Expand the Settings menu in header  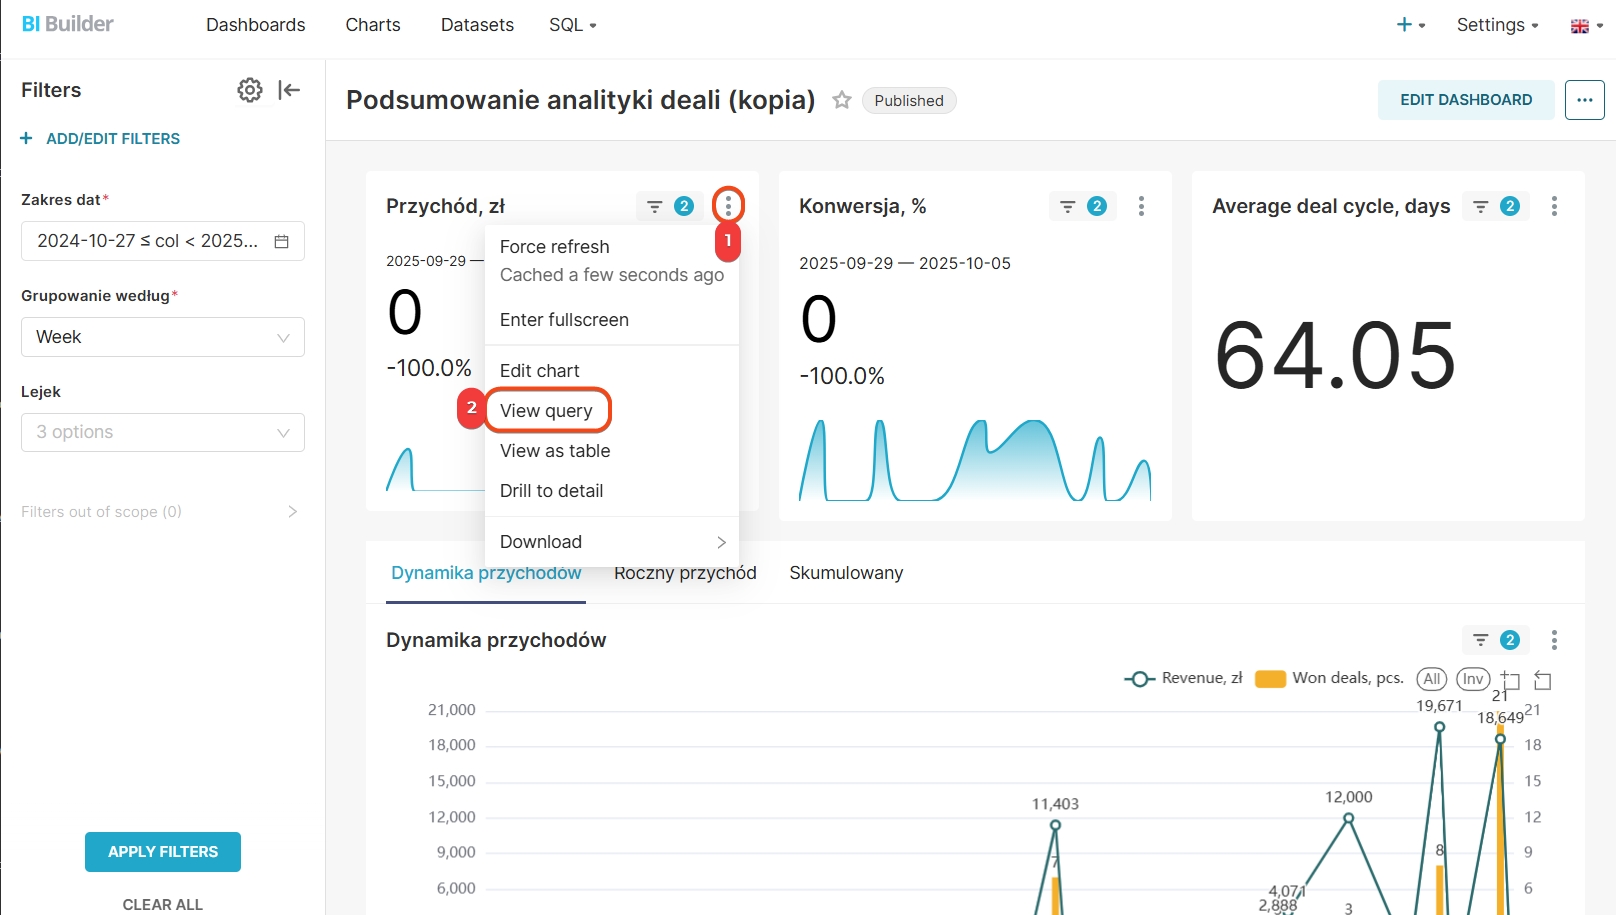coord(1497,25)
